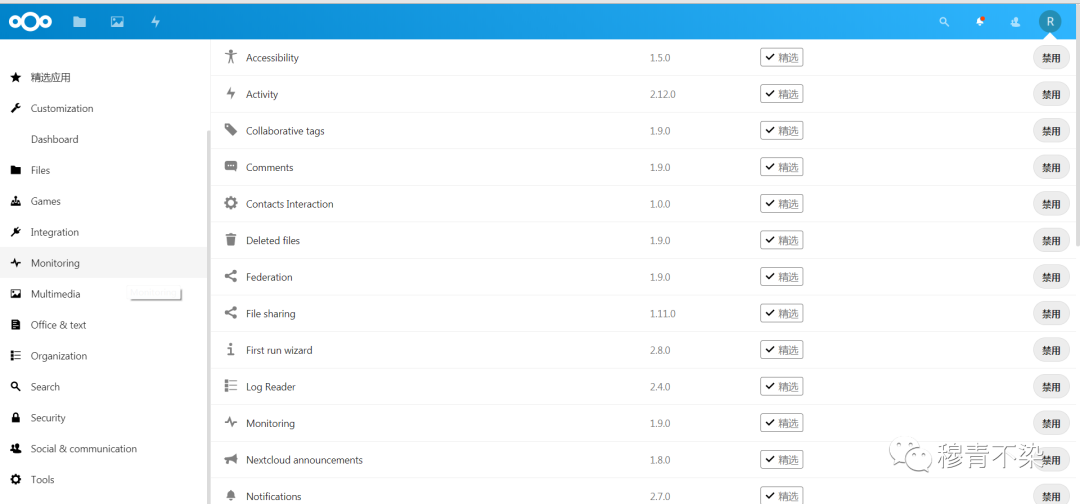Click the Notifications row bell icon

(x=231, y=496)
